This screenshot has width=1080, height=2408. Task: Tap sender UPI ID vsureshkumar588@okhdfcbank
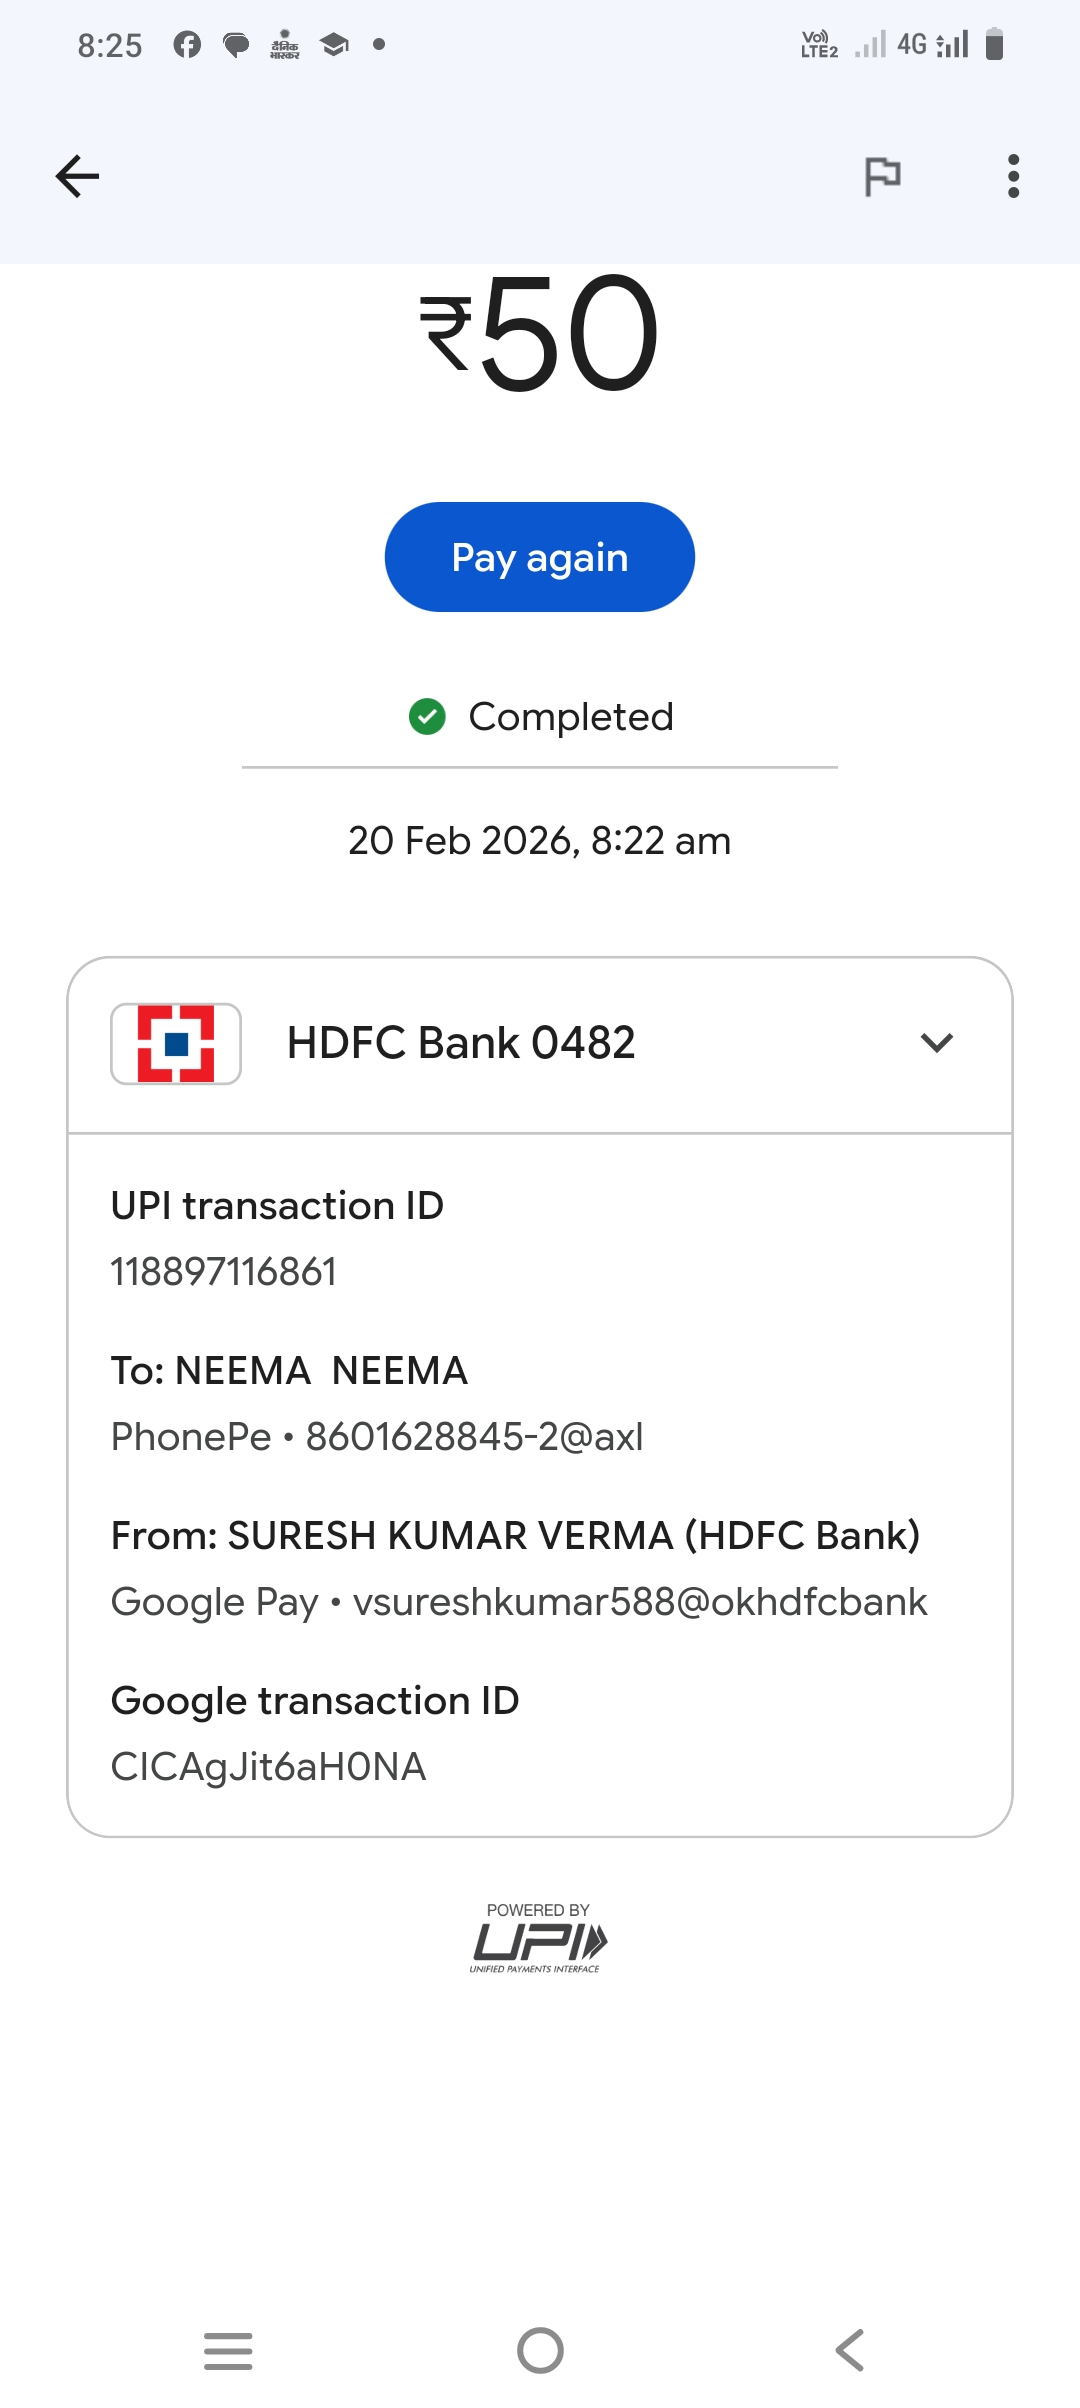[640, 1602]
